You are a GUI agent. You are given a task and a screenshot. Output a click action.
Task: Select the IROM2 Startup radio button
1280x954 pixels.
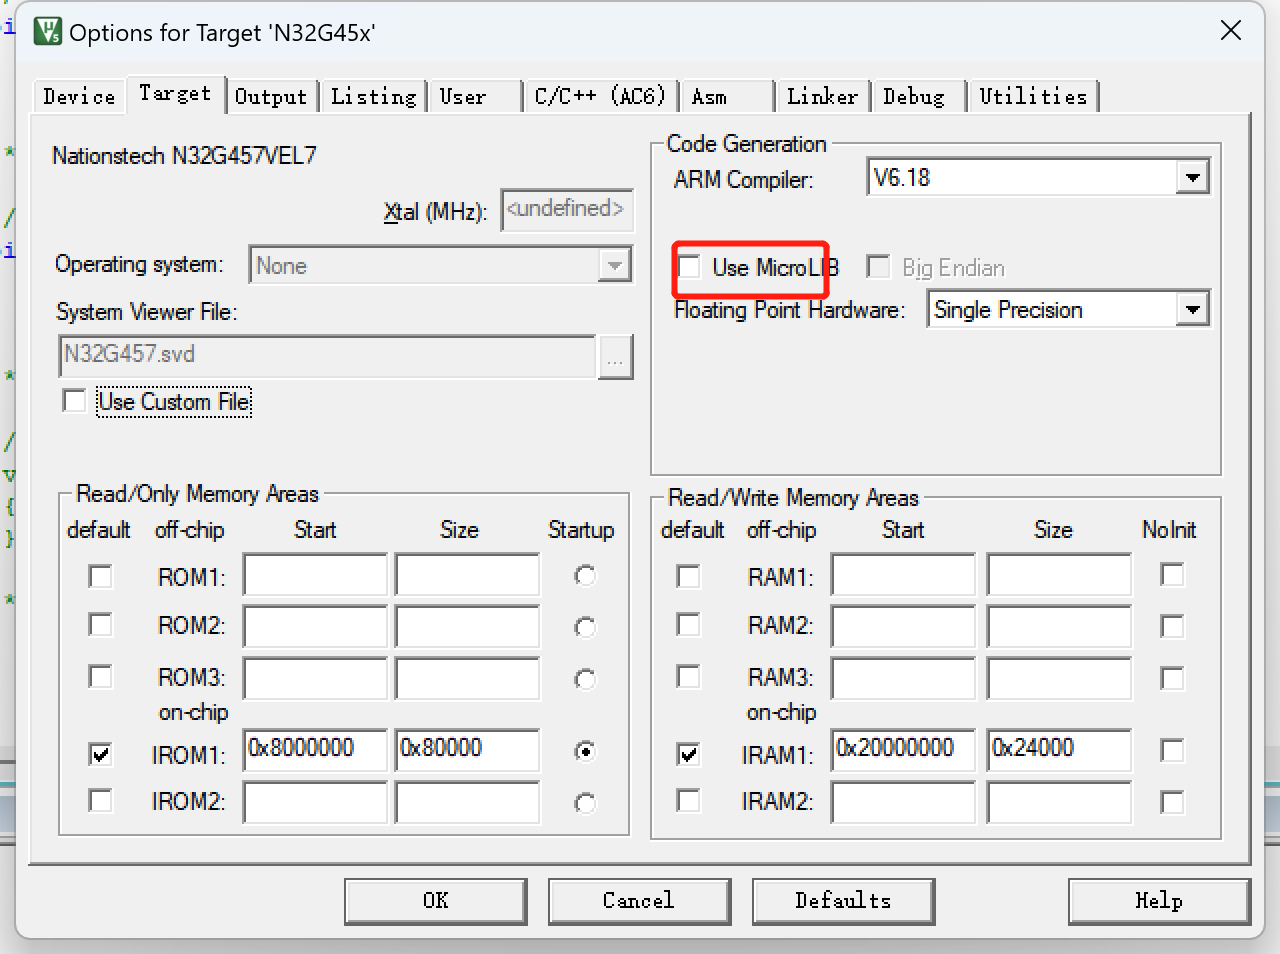click(585, 803)
